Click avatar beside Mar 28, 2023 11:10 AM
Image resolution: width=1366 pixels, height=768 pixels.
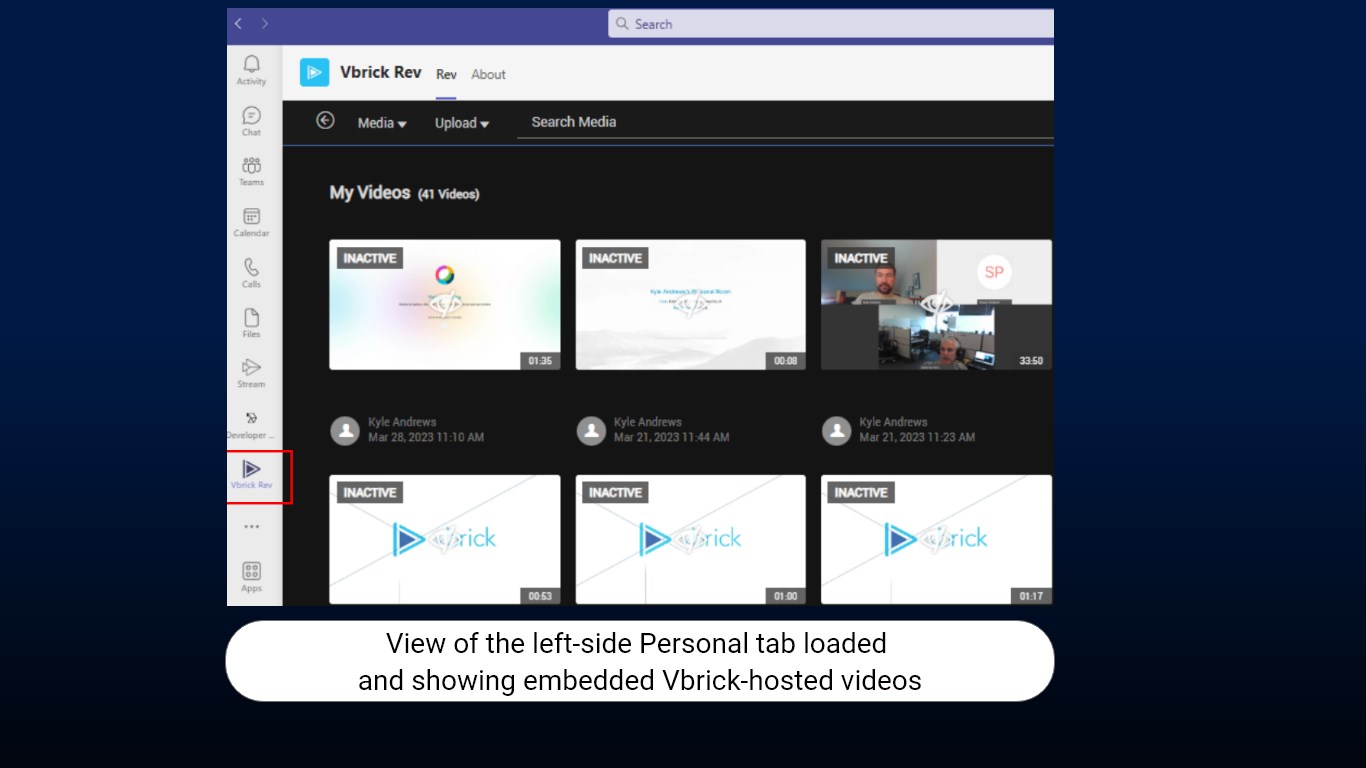click(345, 431)
